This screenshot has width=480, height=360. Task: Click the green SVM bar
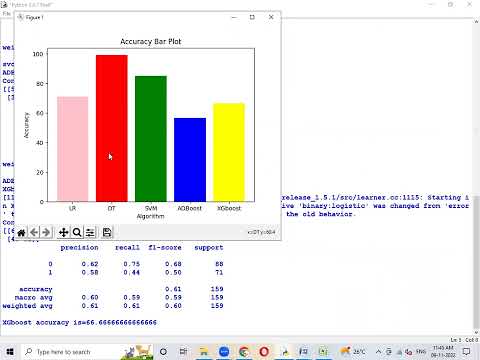(x=151, y=139)
